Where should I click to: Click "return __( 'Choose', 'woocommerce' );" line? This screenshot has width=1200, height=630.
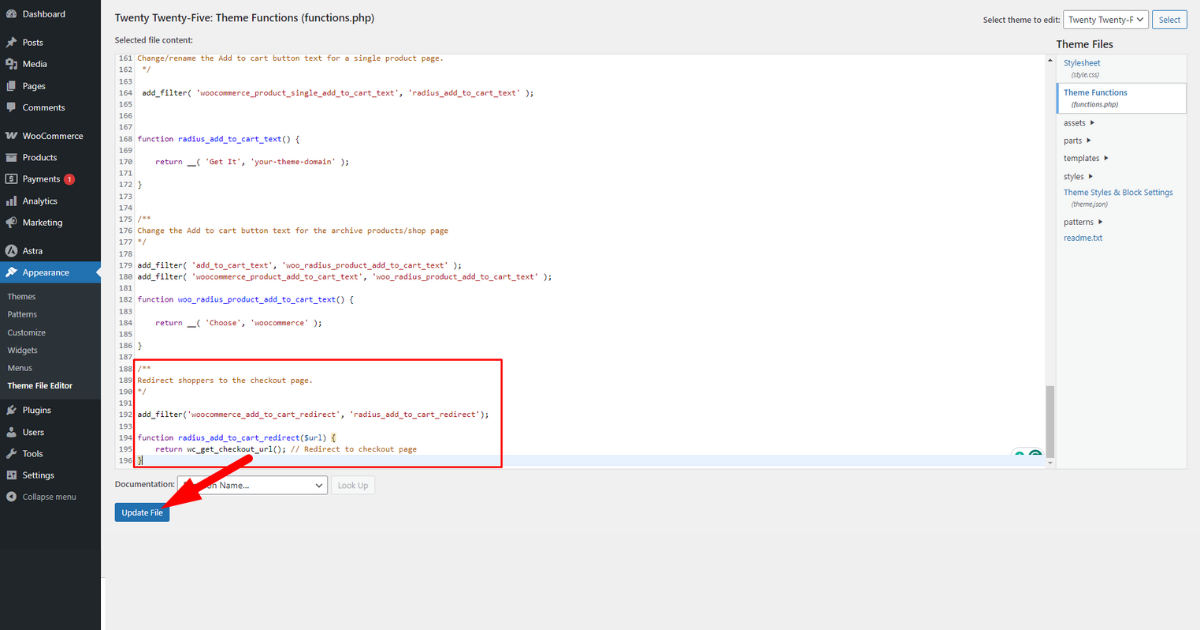click(x=239, y=323)
